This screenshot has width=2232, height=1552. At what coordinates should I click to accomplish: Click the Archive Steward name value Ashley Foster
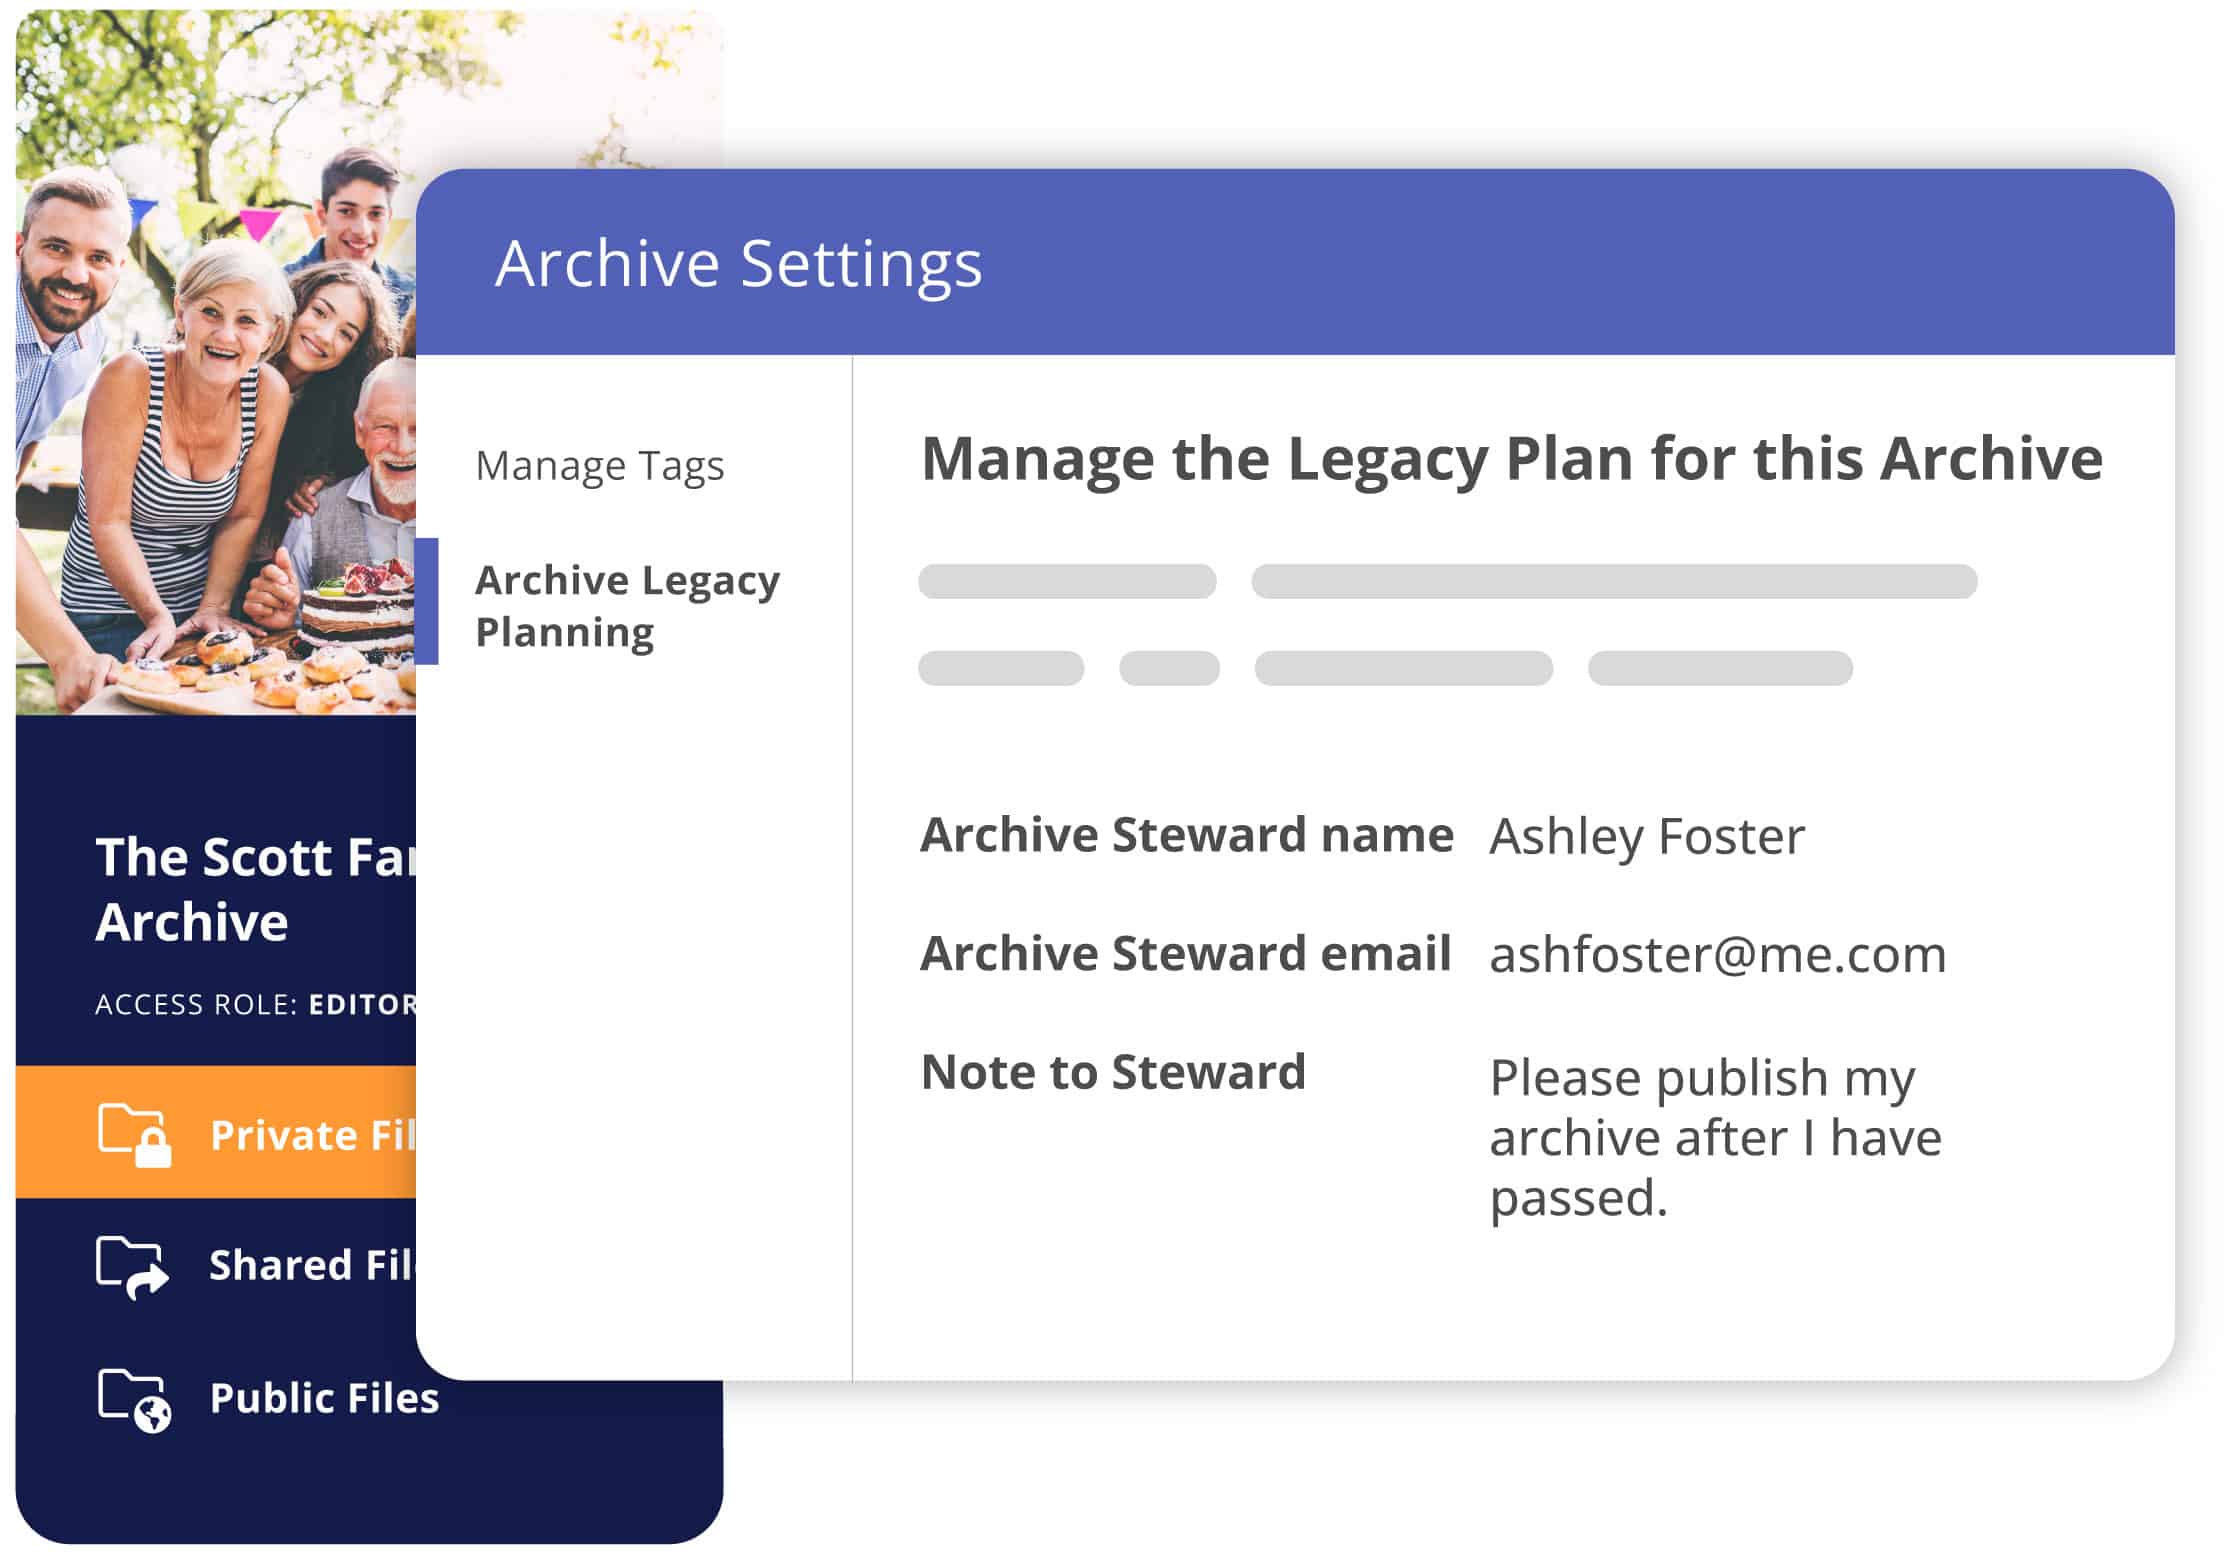point(1646,836)
